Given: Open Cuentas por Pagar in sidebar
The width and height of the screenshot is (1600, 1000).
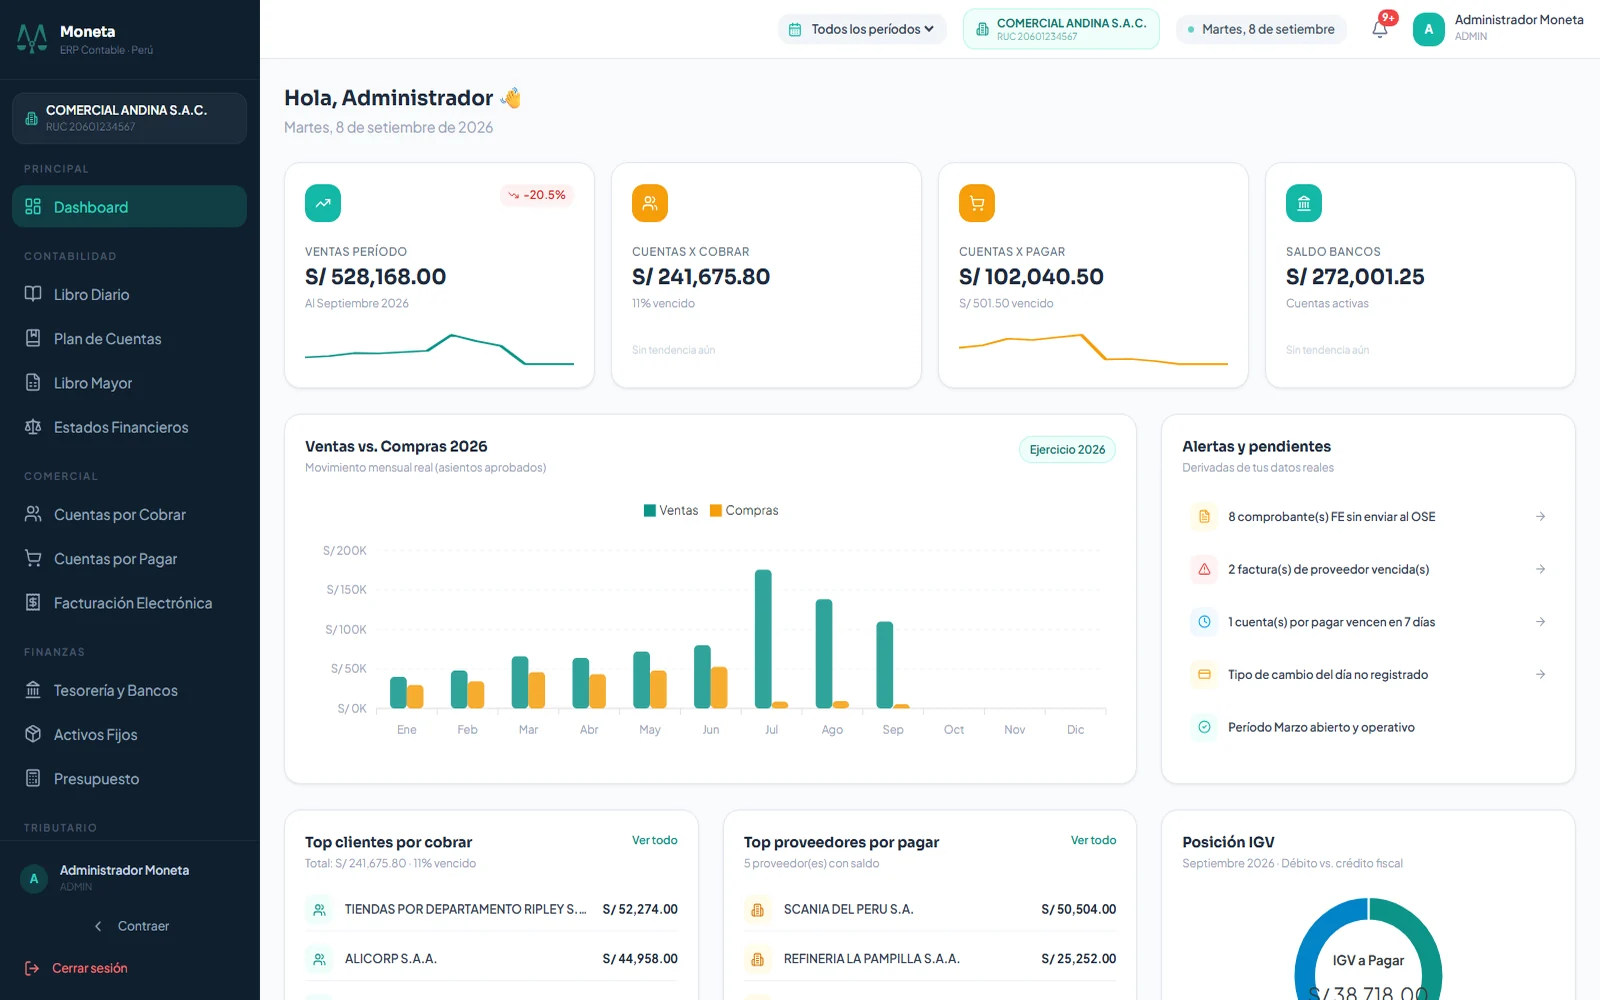Looking at the screenshot, I should pyautogui.click(x=129, y=558).
